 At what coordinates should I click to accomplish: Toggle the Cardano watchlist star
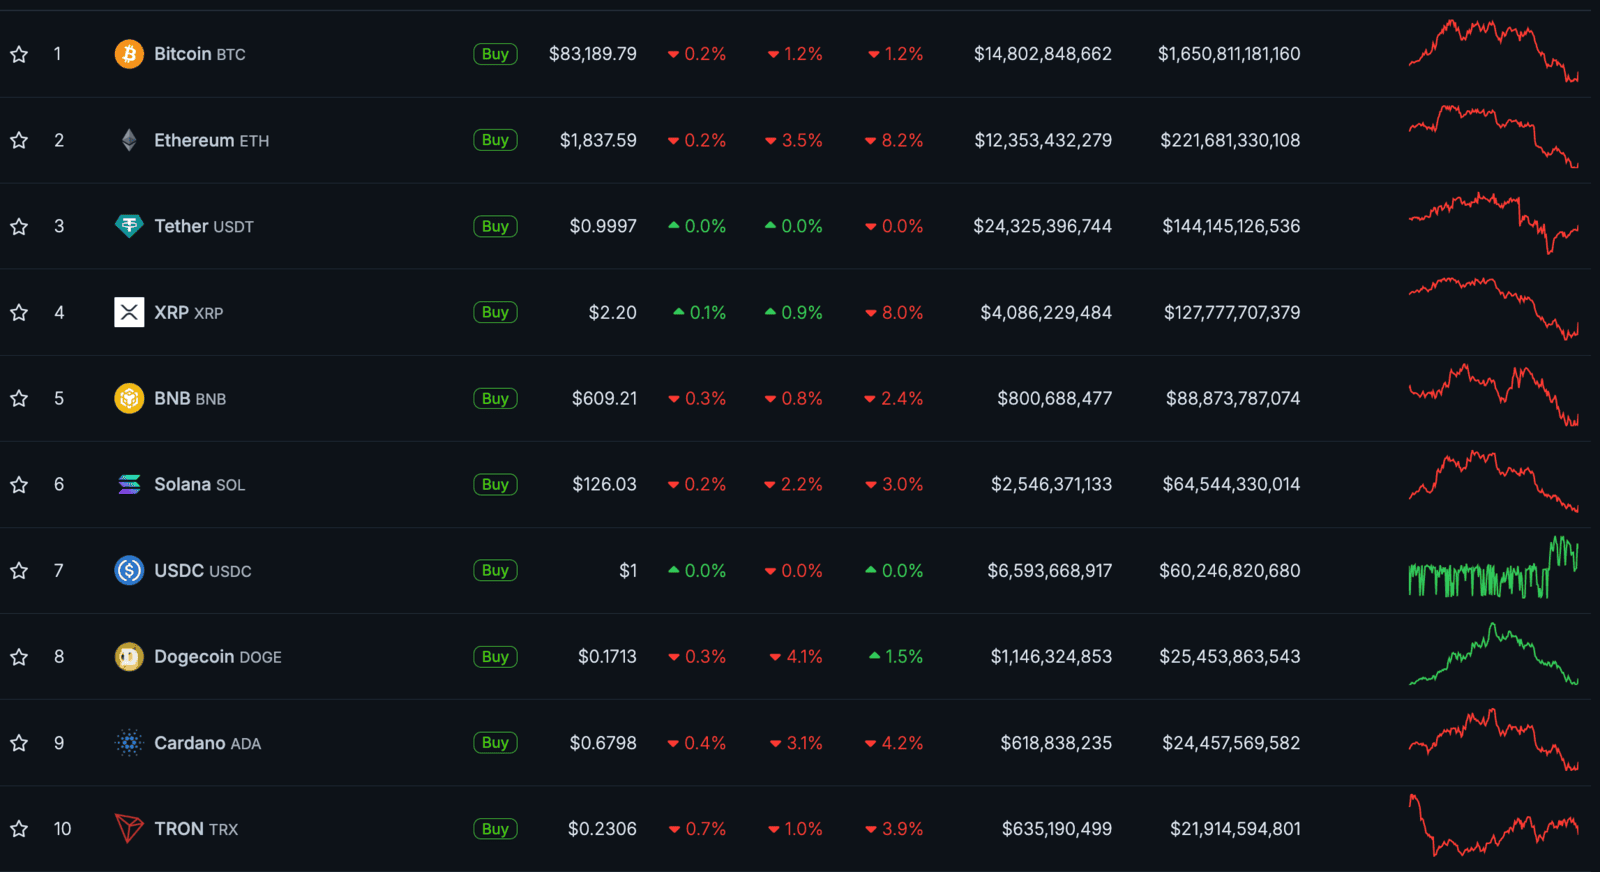[x=19, y=742]
